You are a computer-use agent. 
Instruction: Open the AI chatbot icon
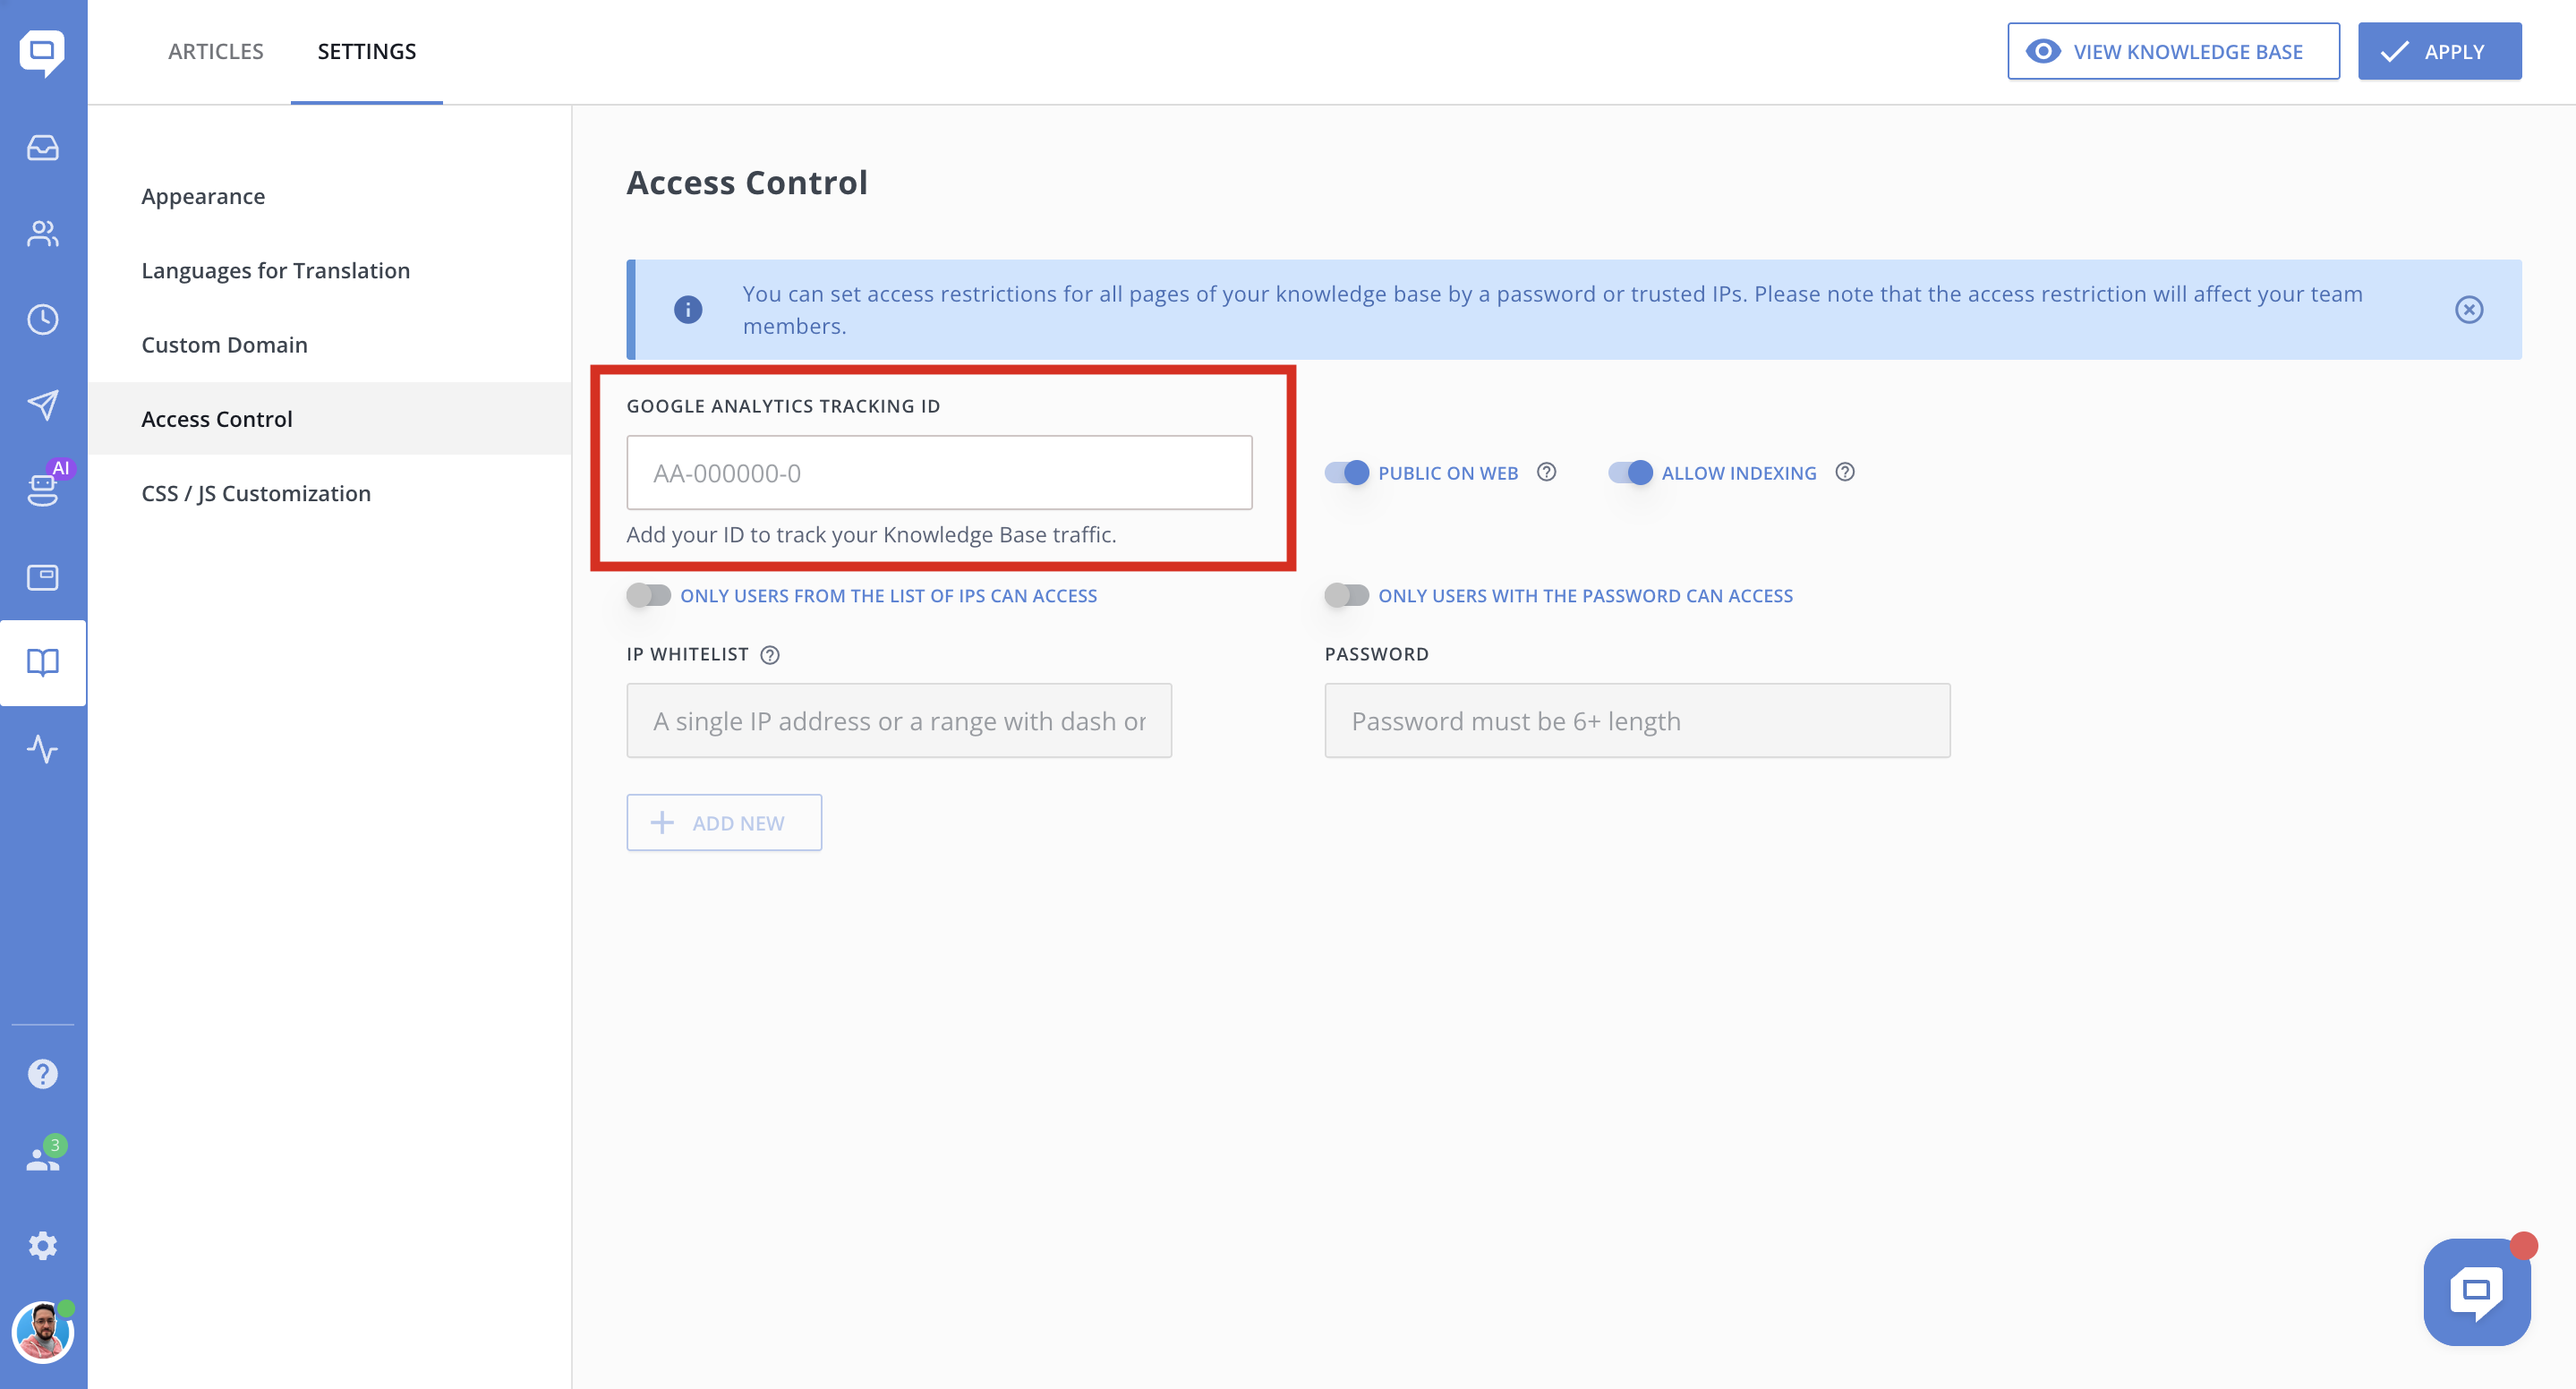(x=42, y=489)
